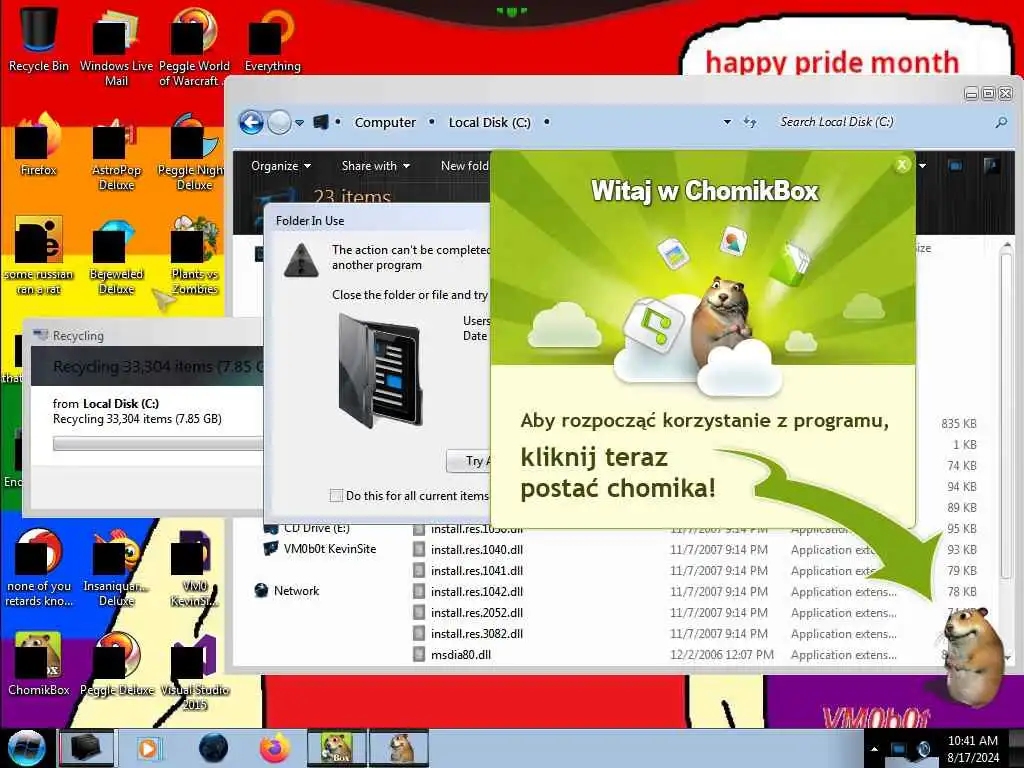The width and height of the screenshot is (1024, 768).
Task: Launch Peggle World of Warcraft shortcut
Action: [x=194, y=46]
